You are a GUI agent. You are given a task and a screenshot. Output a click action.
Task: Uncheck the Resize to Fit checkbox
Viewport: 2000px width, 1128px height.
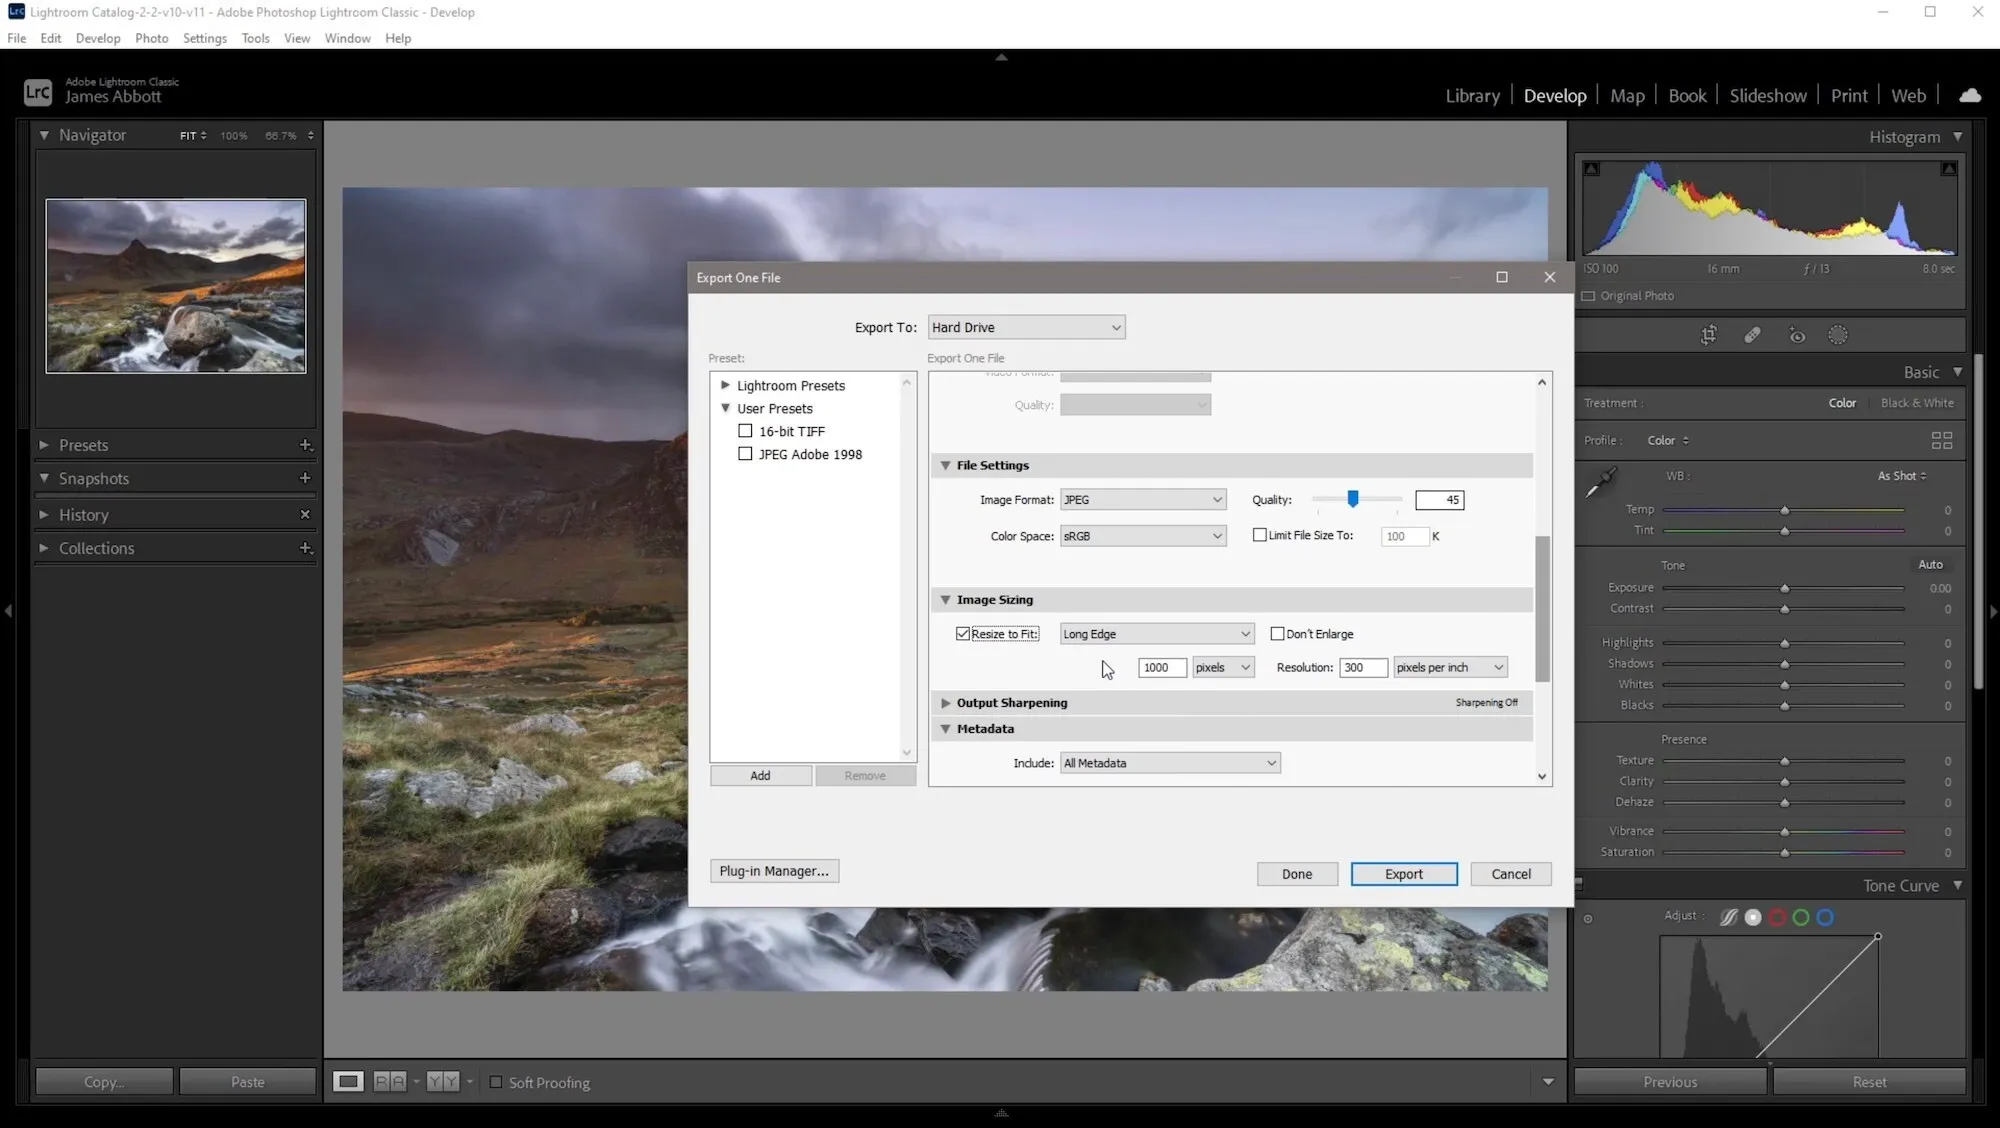[963, 634]
